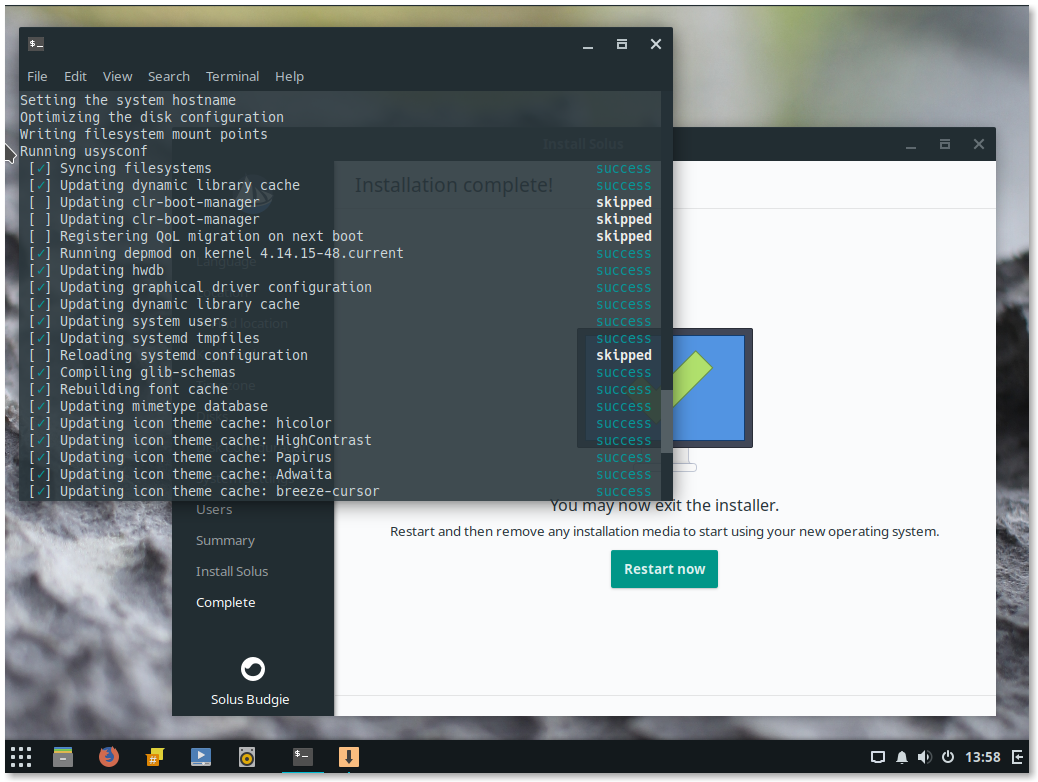This screenshot has width=1038, height=782.
Task: Click the Solus Budgie label in the installer
Action: click(x=250, y=699)
